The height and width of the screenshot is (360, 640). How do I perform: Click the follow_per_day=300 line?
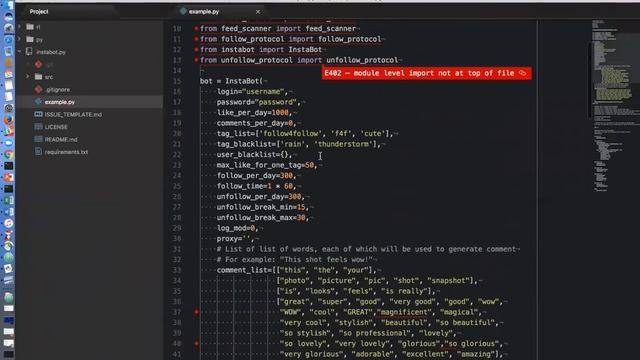tap(257, 176)
